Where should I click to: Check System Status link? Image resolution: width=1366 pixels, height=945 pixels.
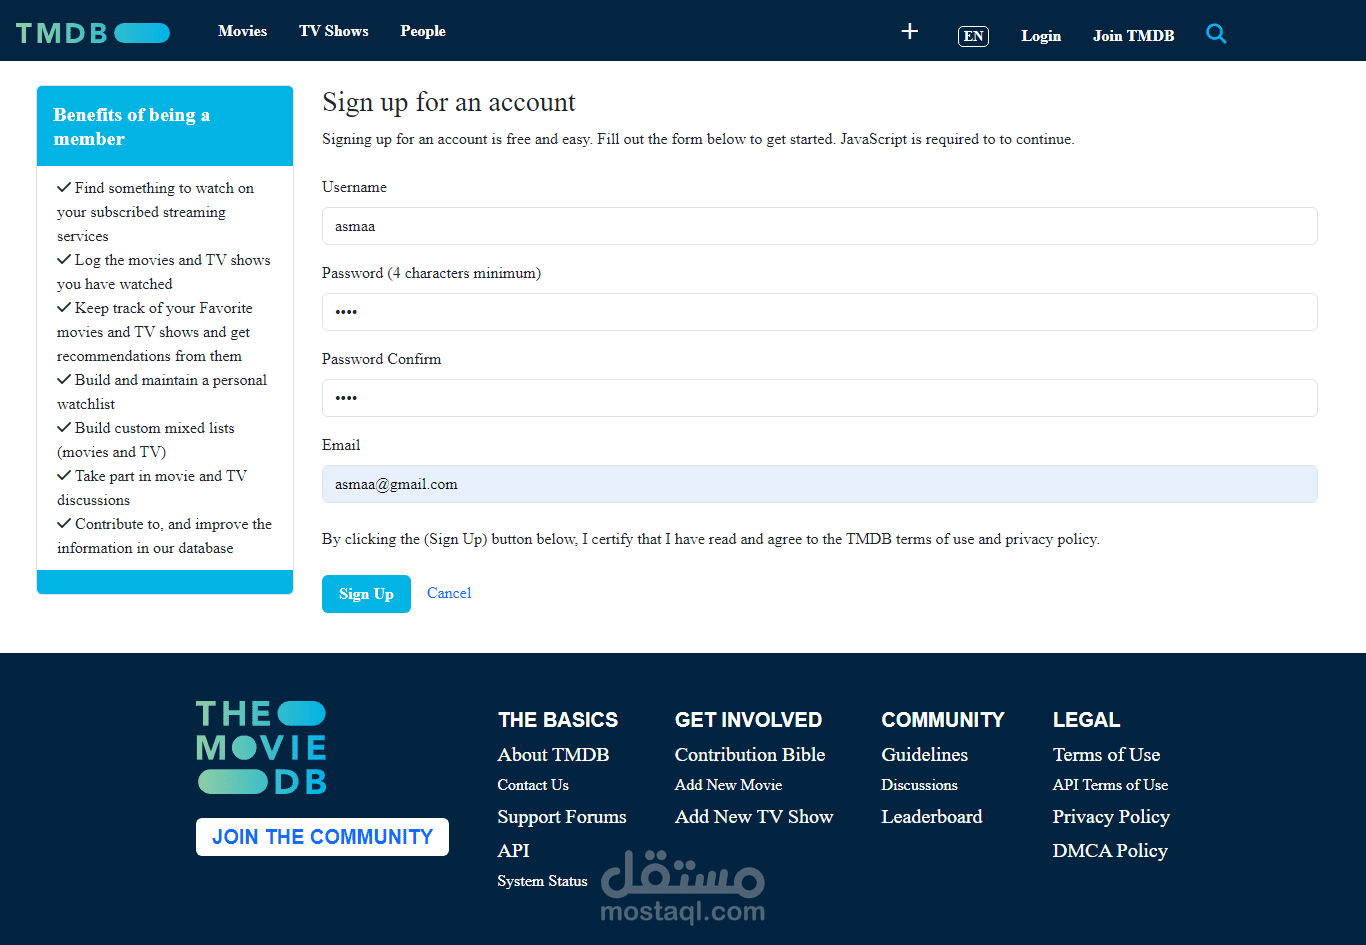[542, 881]
